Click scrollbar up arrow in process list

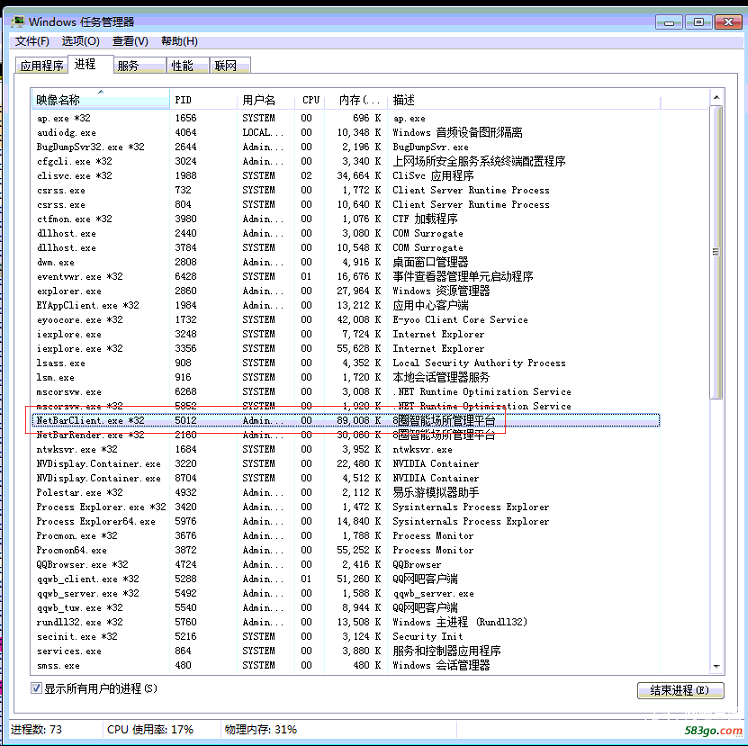[716, 98]
